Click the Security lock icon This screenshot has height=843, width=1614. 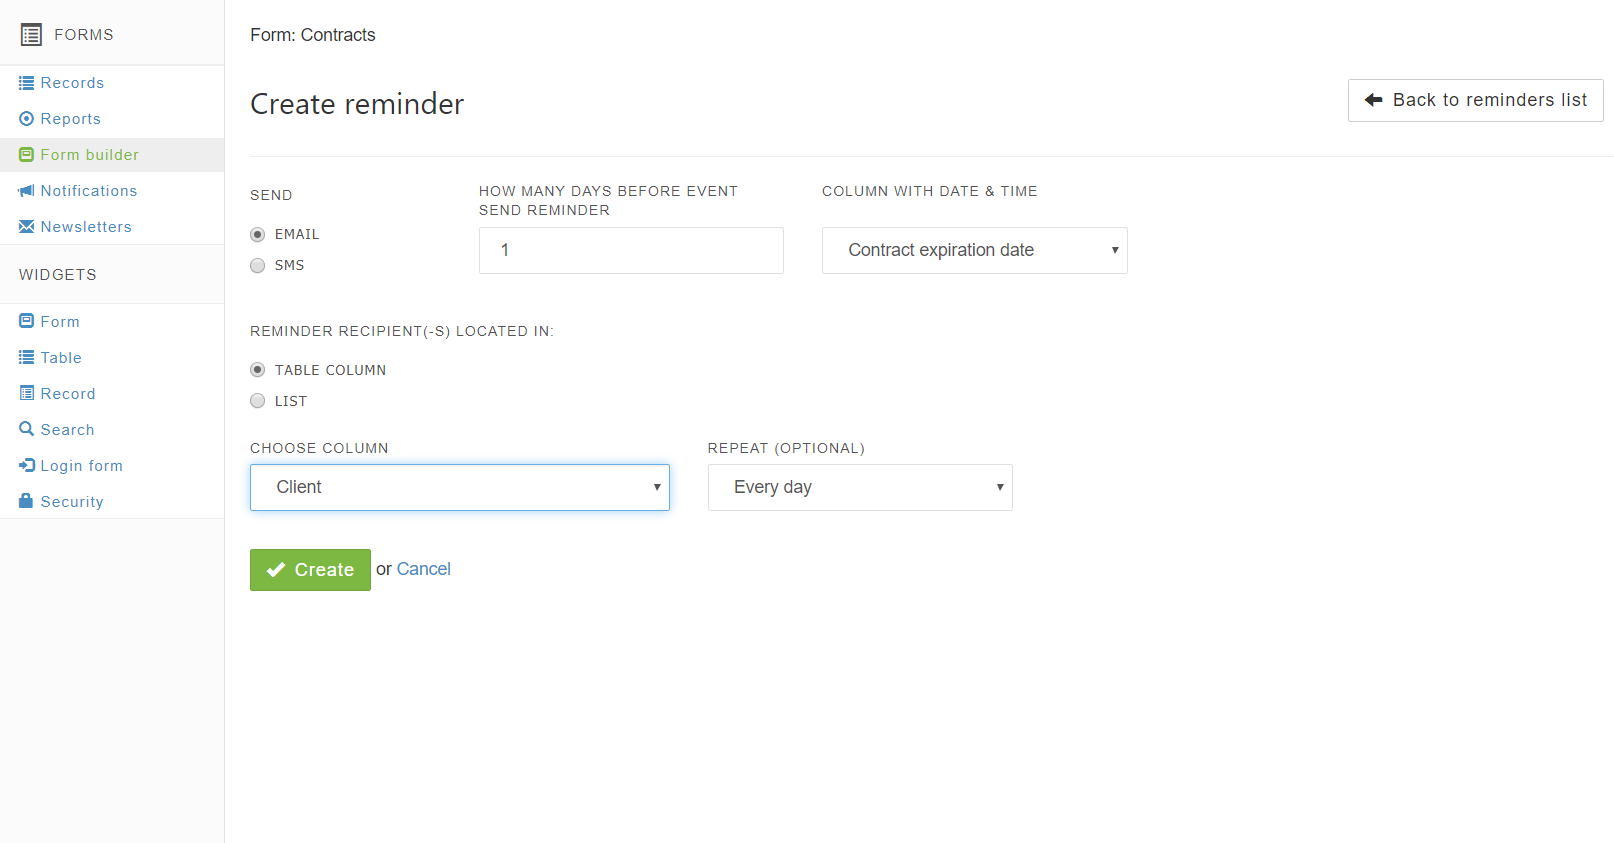(x=26, y=501)
